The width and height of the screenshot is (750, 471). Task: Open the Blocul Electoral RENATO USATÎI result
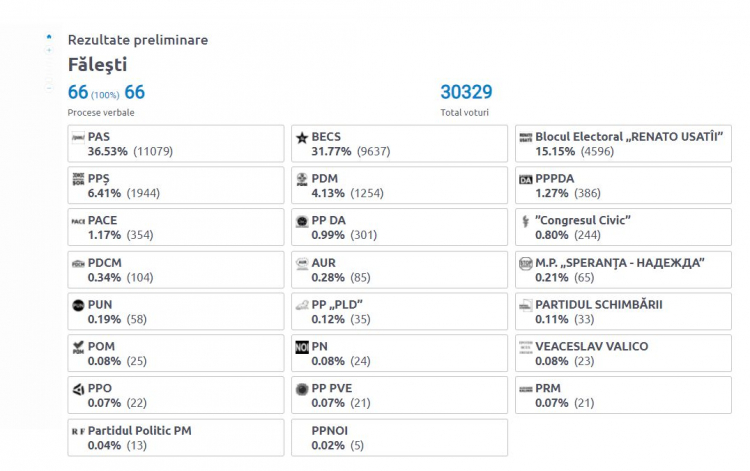point(623,144)
